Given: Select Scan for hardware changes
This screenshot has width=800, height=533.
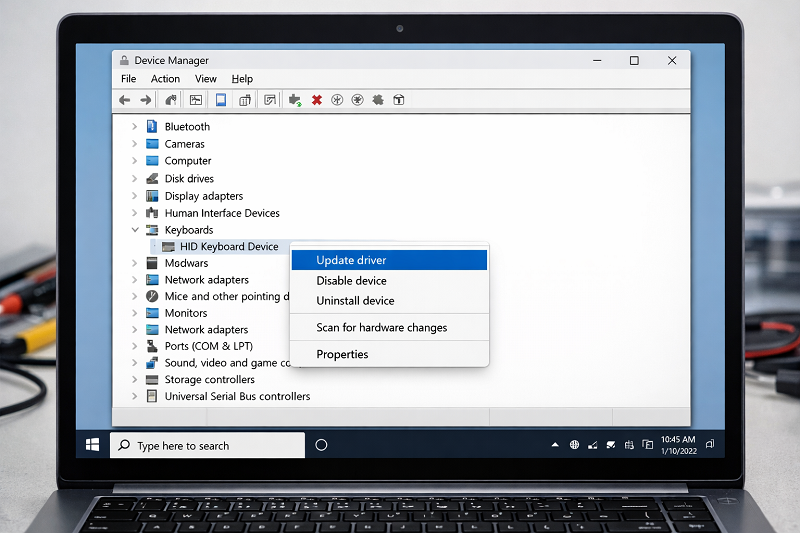Looking at the screenshot, I should pyautogui.click(x=389, y=327).
